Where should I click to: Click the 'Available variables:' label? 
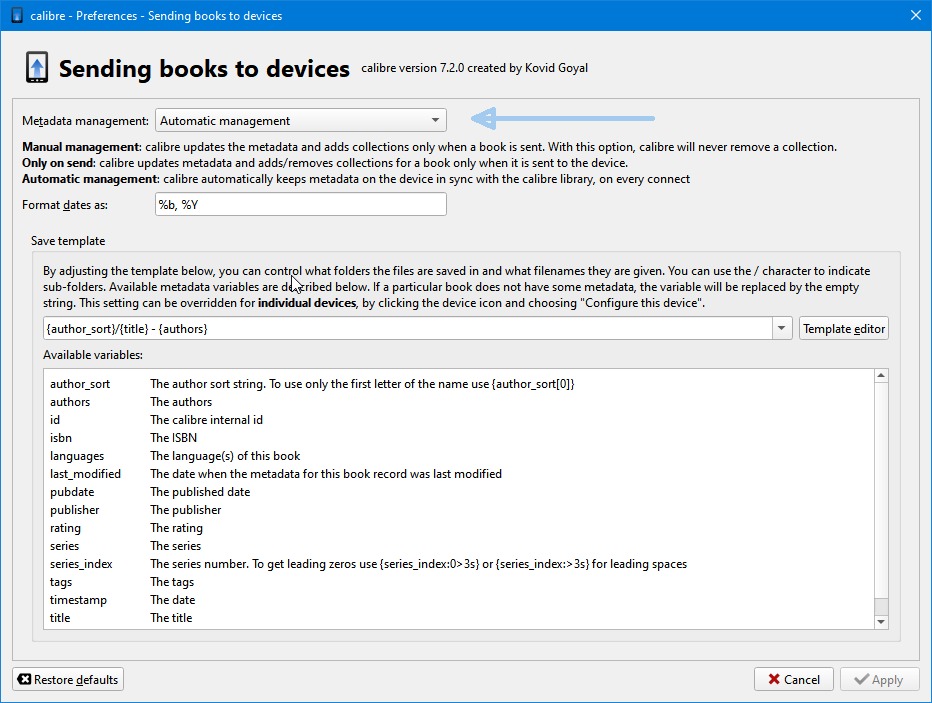coord(93,355)
